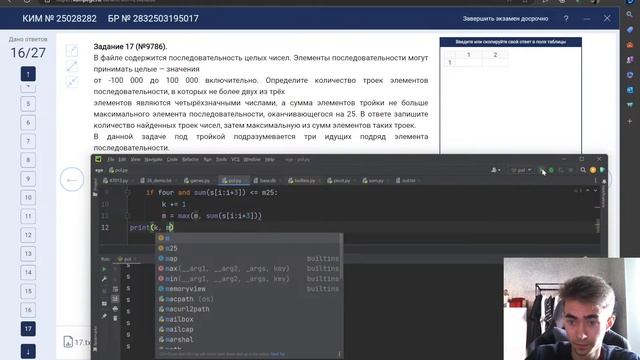
Task: Open the Tools menu in PyCharm
Action: tap(221, 160)
